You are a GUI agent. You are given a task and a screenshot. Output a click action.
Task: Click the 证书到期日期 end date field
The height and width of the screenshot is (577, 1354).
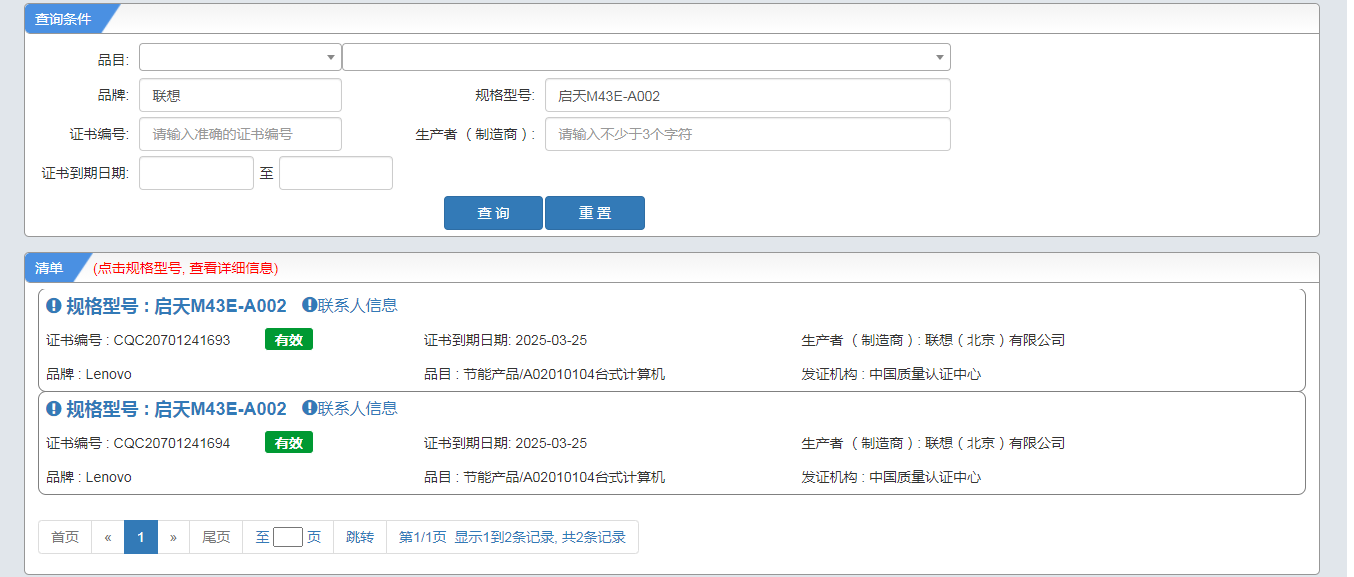tap(336, 173)
